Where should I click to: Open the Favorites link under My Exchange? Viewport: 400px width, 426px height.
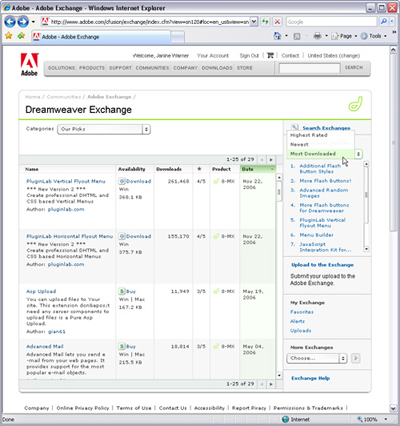[x=302, y=312]
